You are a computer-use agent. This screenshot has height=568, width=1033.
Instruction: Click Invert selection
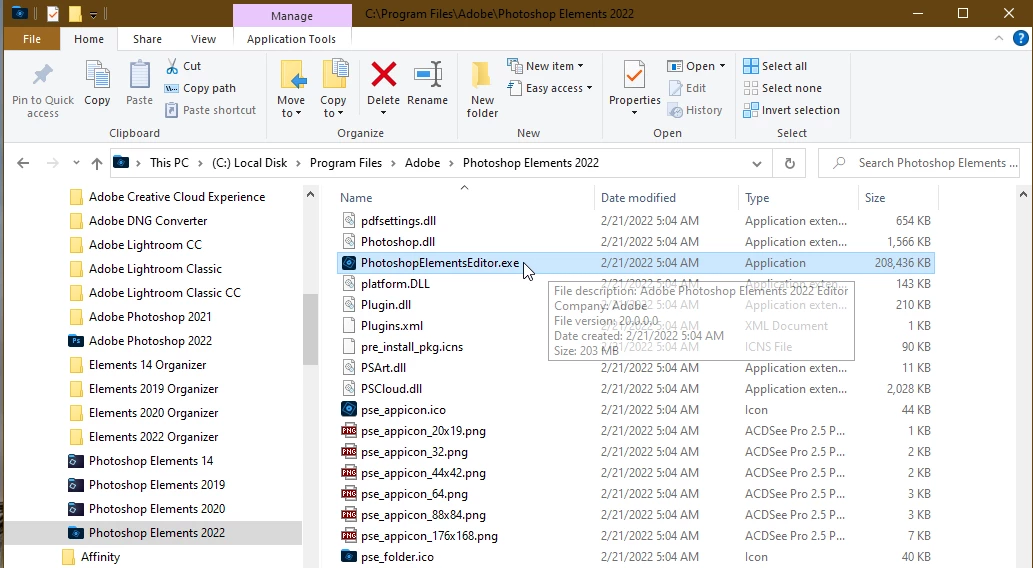[791, 110]
